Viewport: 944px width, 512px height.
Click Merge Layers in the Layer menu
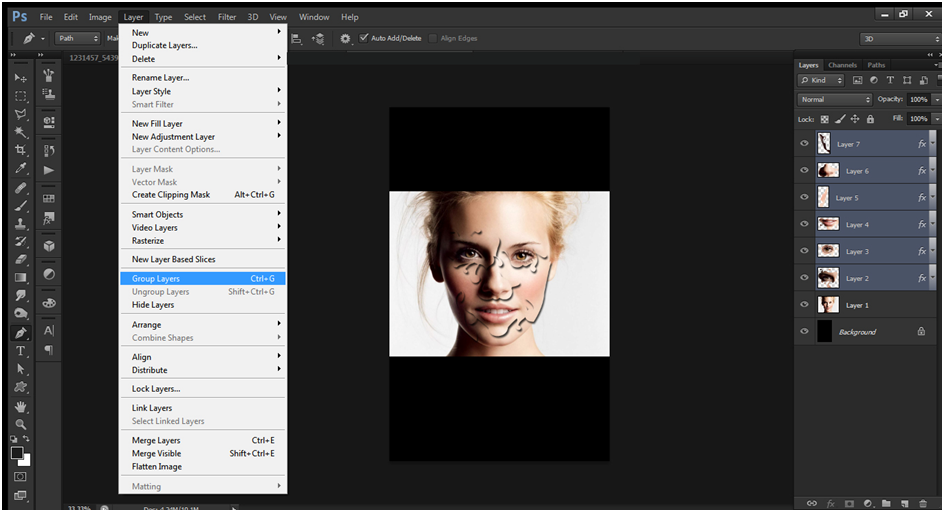pos(156,440)
